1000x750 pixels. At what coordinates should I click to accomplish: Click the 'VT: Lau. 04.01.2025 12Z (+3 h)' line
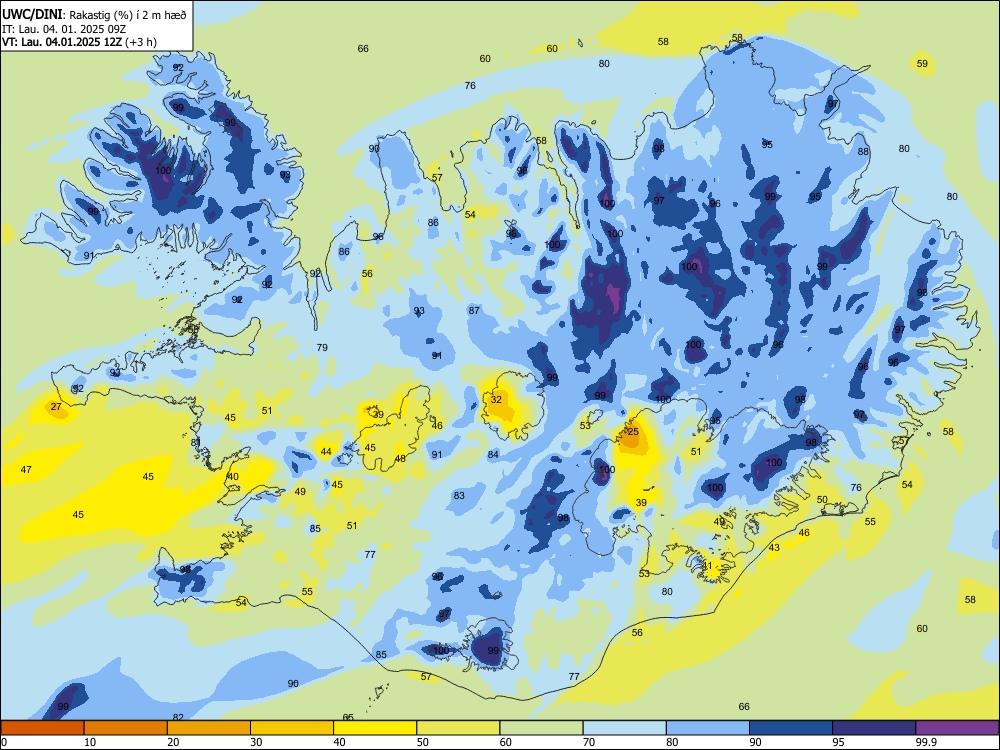coord(79,42)
